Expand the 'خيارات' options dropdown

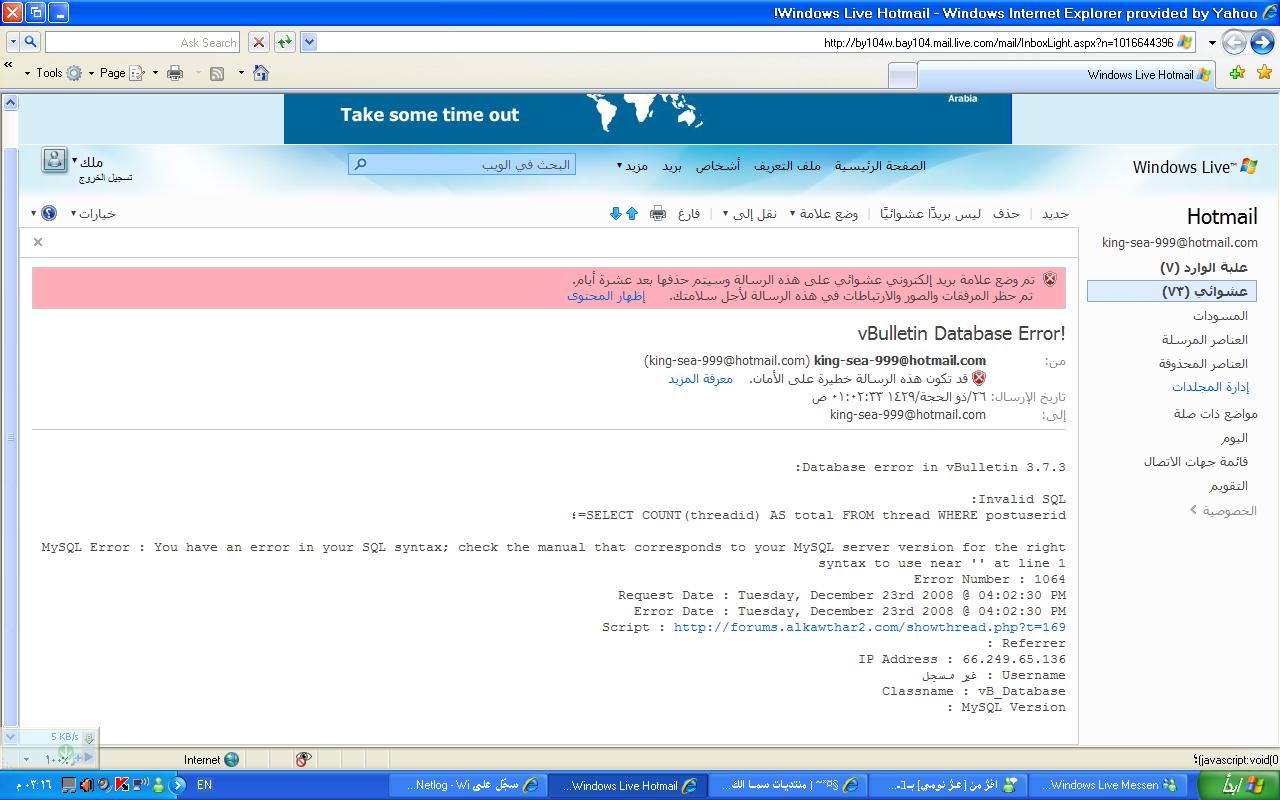point(93,213)
